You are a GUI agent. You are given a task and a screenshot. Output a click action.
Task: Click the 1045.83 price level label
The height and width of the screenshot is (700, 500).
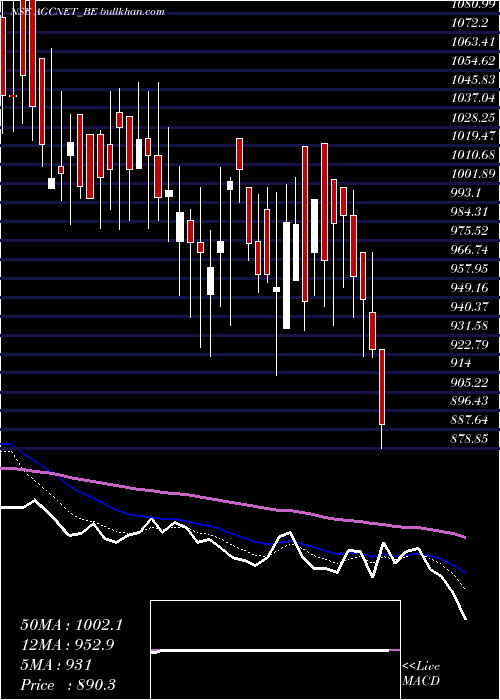(473, 79)
